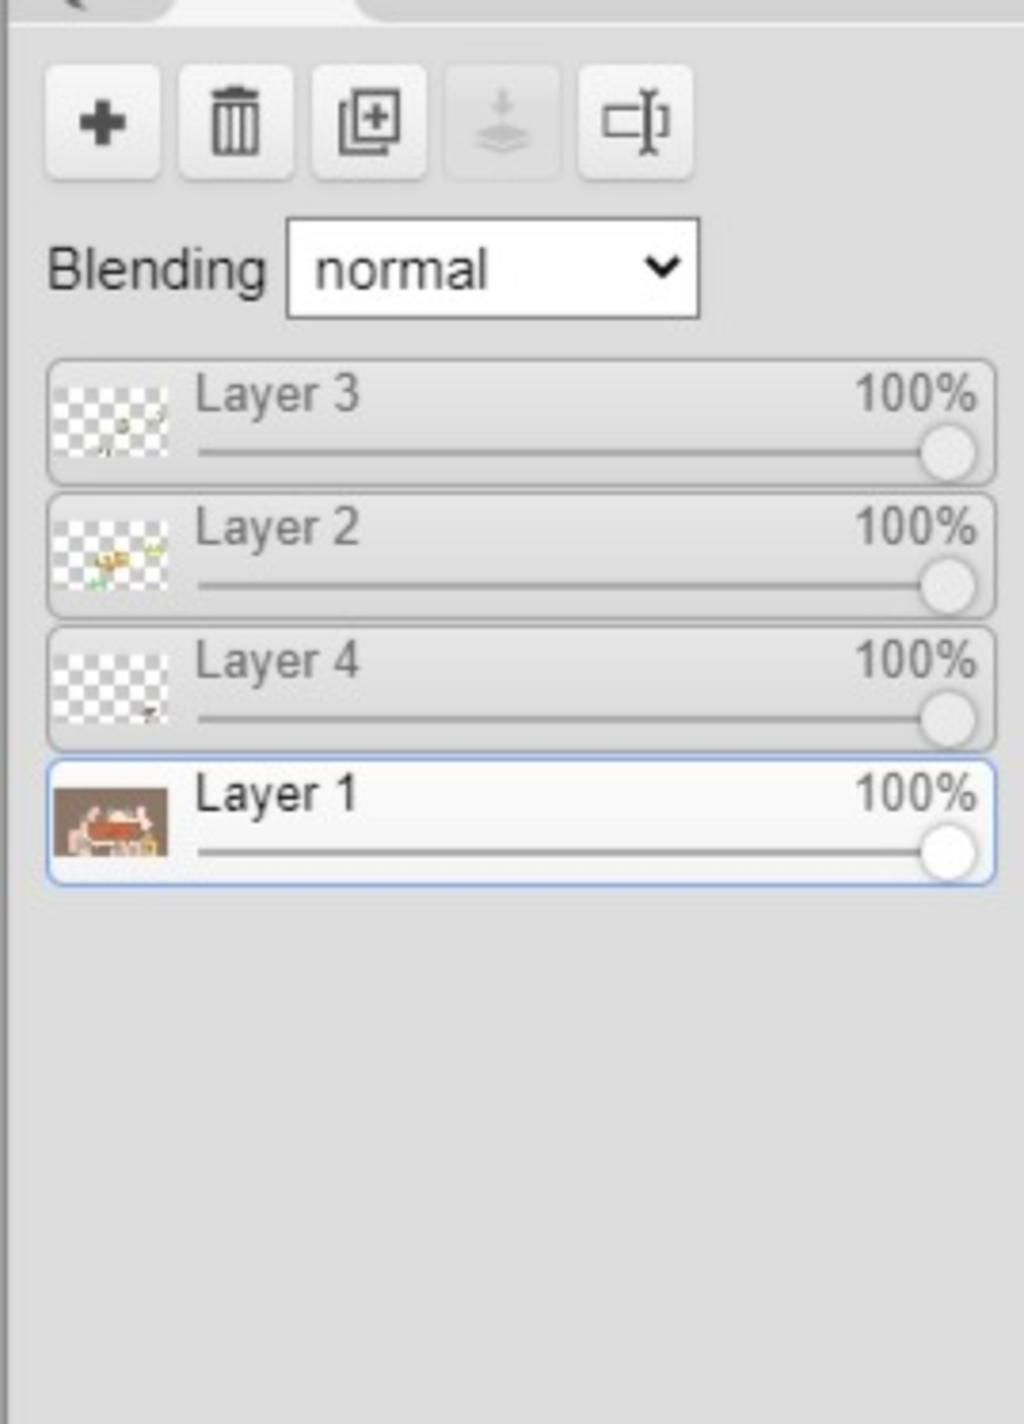The height and width of the screenshot is (1424, 1024).
Task: Select the Layer 4 row
Action: (521, 689)
